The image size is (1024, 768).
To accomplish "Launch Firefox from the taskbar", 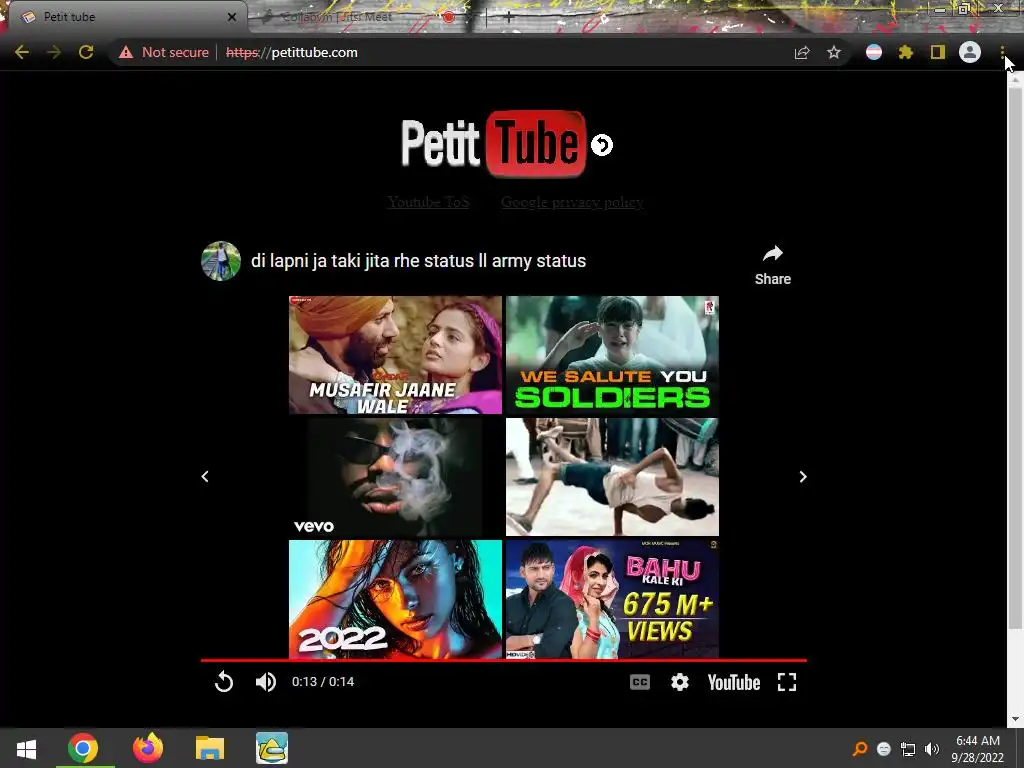I will [148, 748].
